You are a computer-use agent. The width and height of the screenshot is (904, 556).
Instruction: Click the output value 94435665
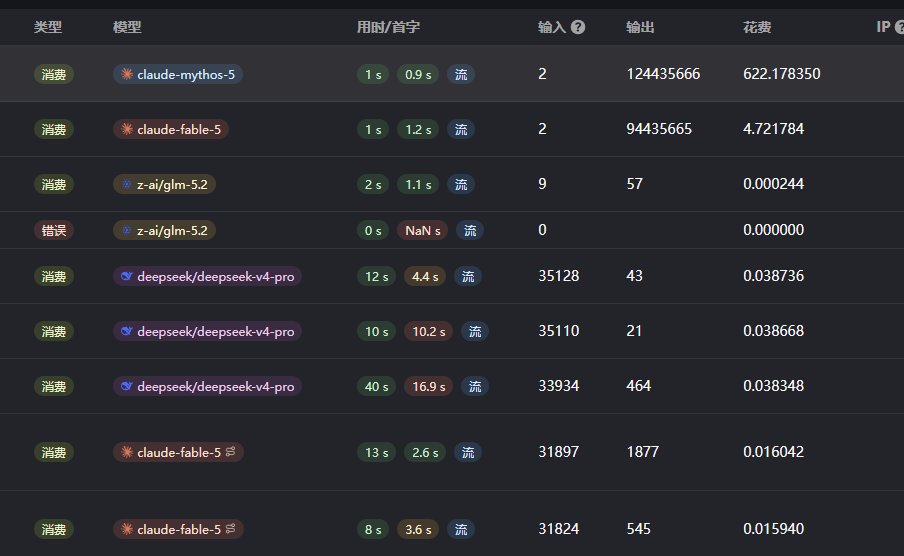[659, 129]
